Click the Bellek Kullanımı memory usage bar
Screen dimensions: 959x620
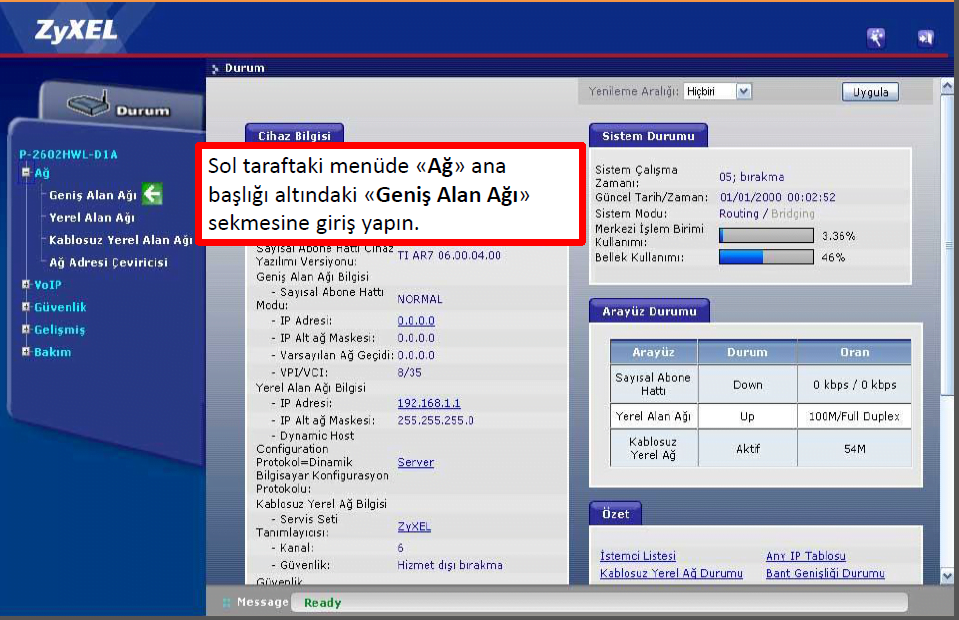(x=764, y=256)
